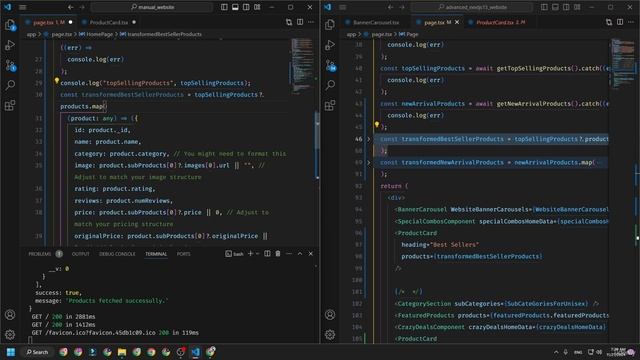
Task: Open the OUTPUT panel tab
Action: point(80,254)
